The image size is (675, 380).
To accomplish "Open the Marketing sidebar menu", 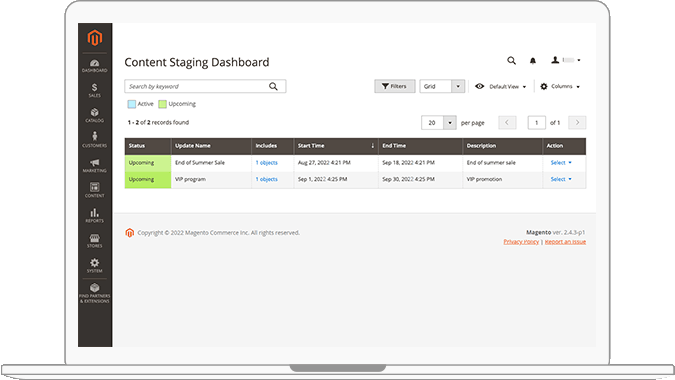I will pyautogui.click(x=95, y=166).
